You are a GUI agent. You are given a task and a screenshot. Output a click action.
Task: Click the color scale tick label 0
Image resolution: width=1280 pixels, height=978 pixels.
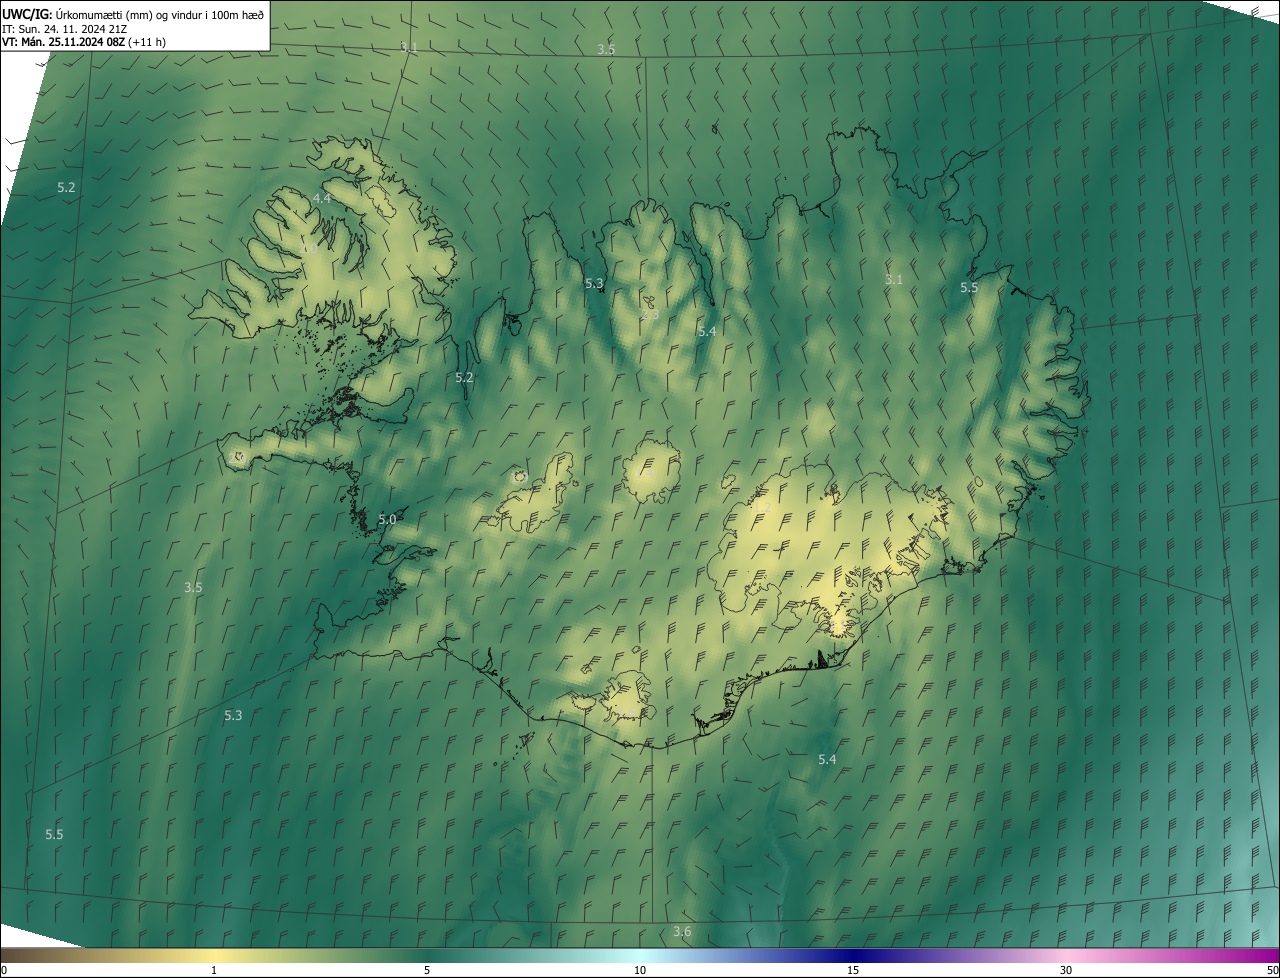click(x=4, y=971)
